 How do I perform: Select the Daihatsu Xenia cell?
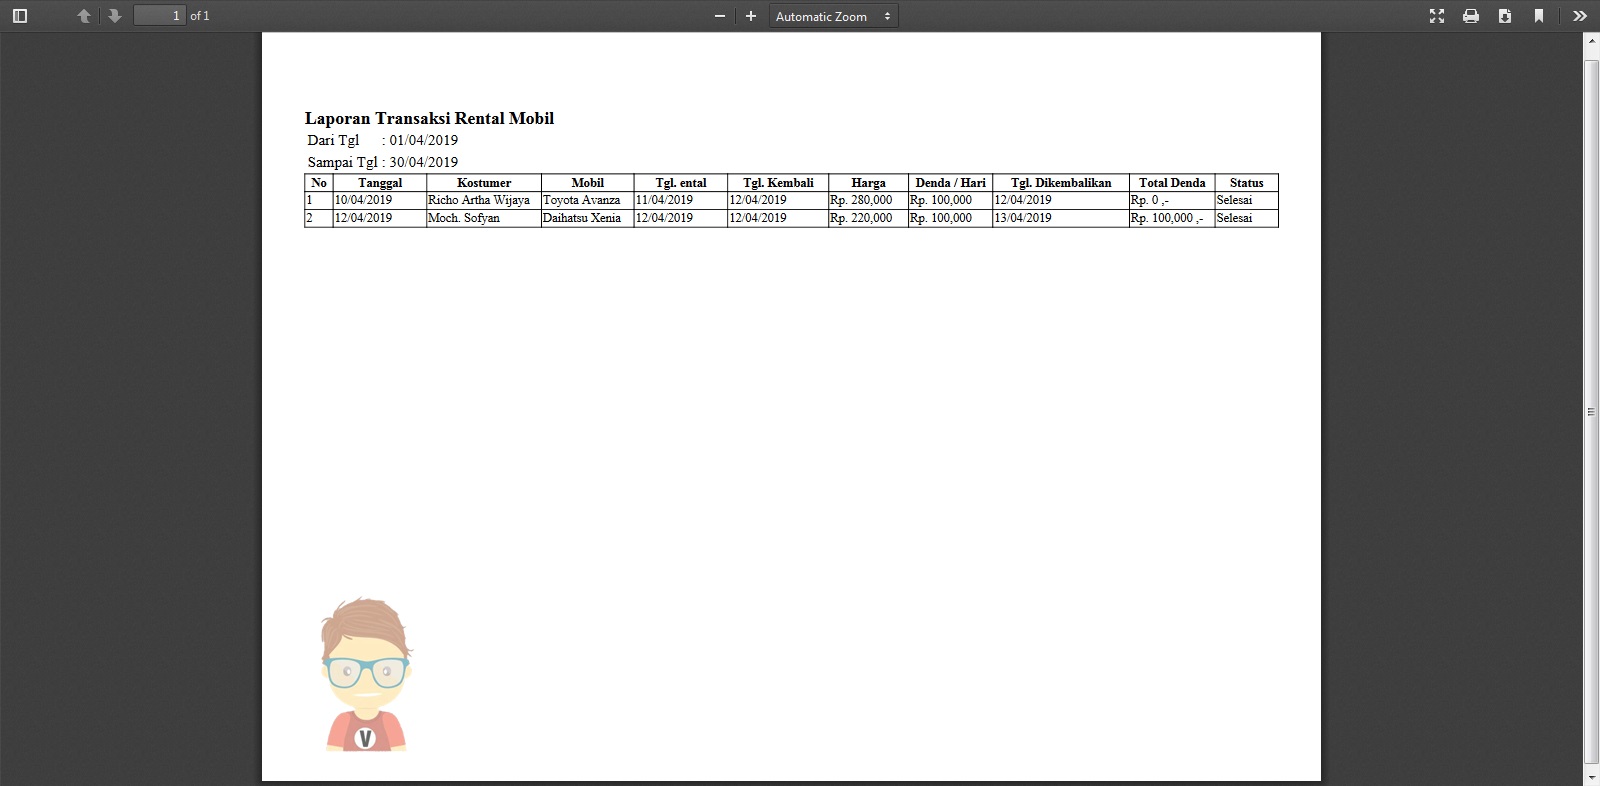click(x=582, y=218)
